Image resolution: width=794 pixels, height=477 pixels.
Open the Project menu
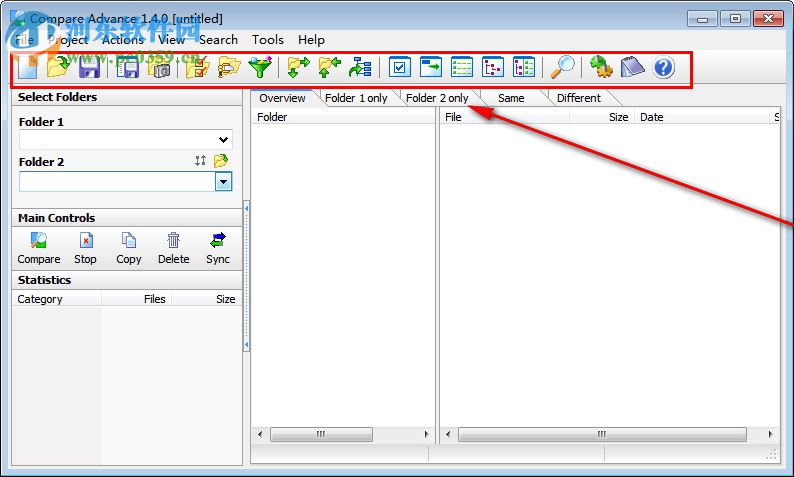[68, 39]
